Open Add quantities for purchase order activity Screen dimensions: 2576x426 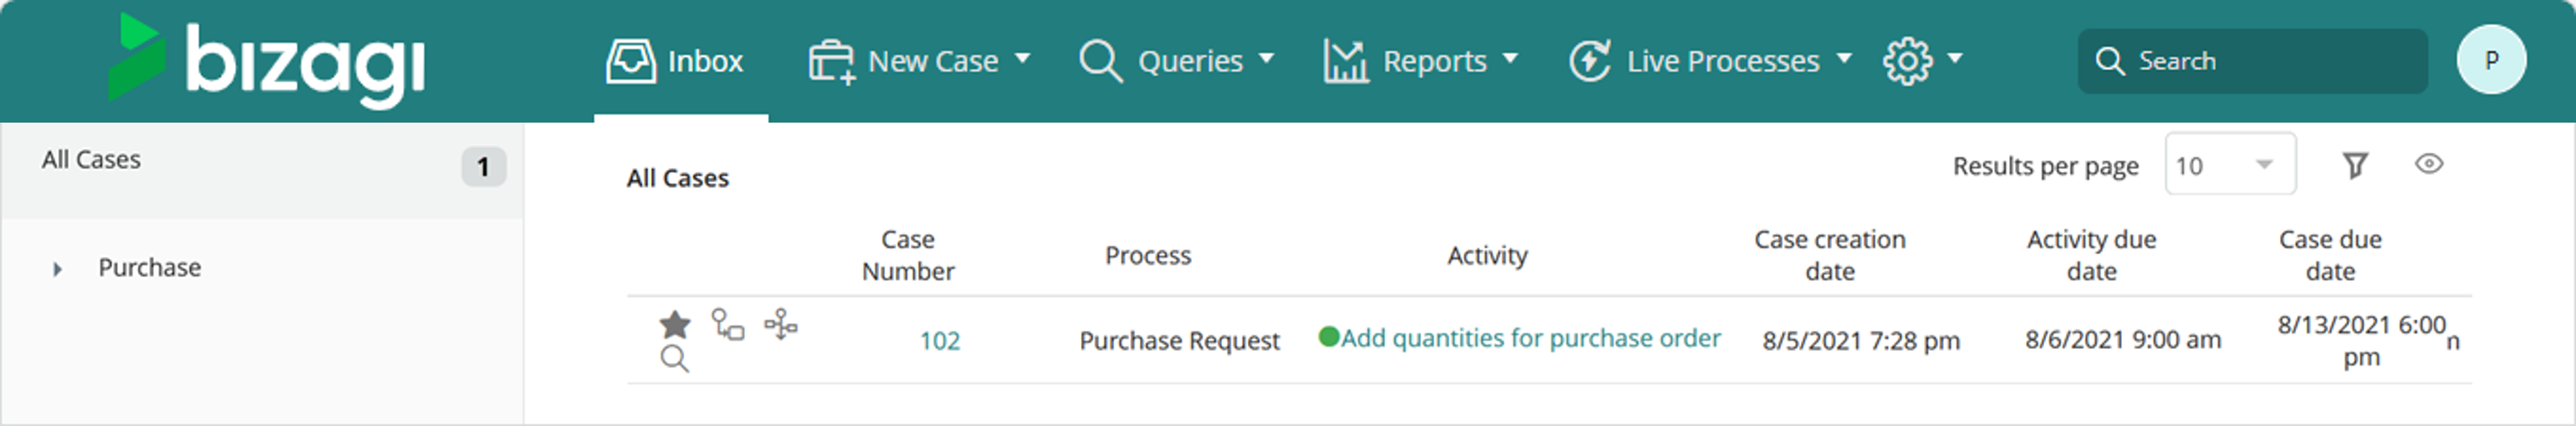1530,338
